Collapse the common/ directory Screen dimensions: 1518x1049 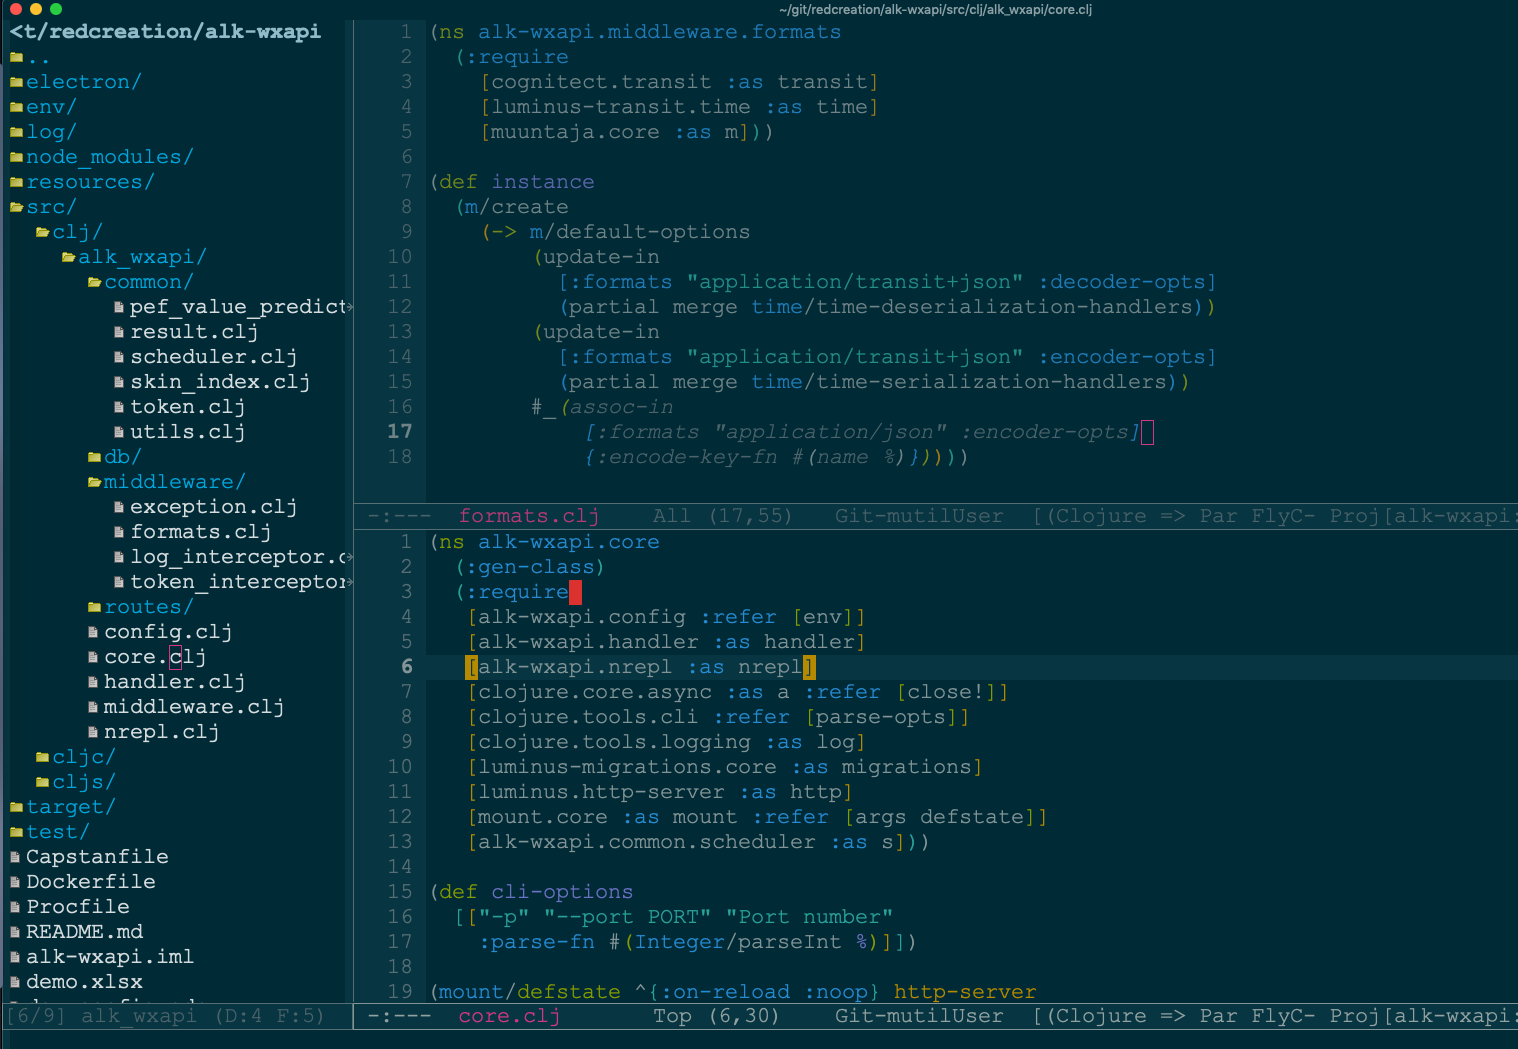click(x=149, y=282)
